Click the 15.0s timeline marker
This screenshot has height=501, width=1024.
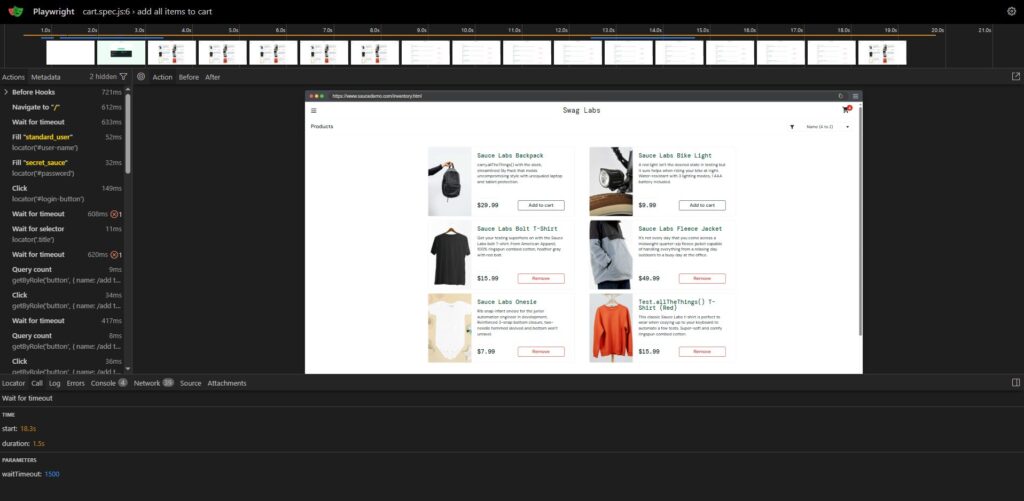click(702, 30)
